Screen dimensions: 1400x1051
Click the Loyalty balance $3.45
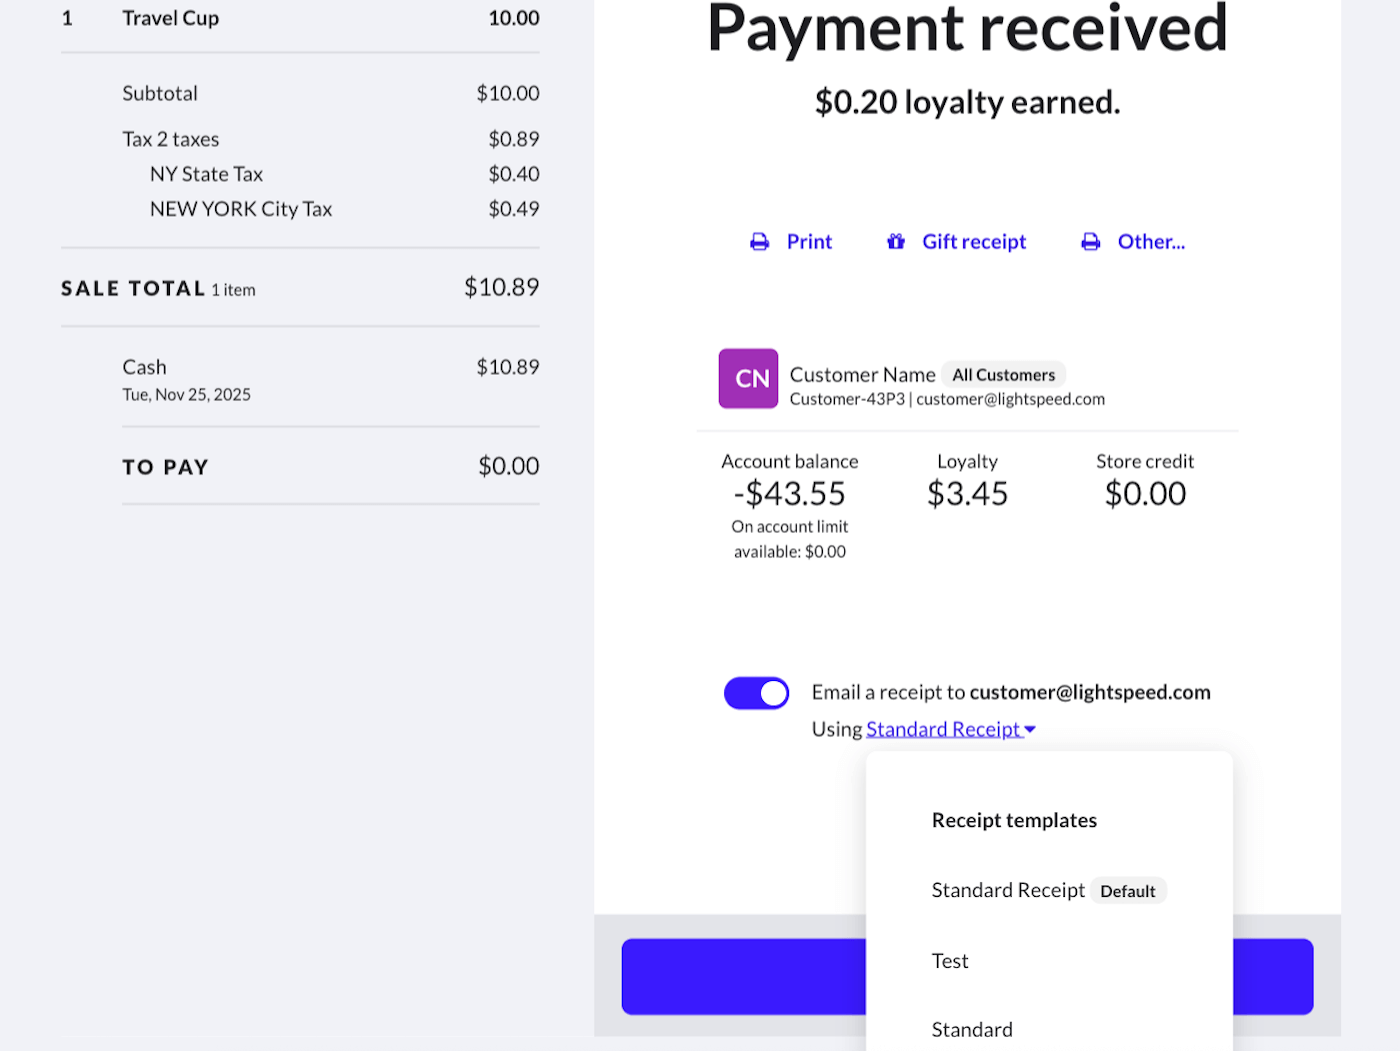[967, 494]
